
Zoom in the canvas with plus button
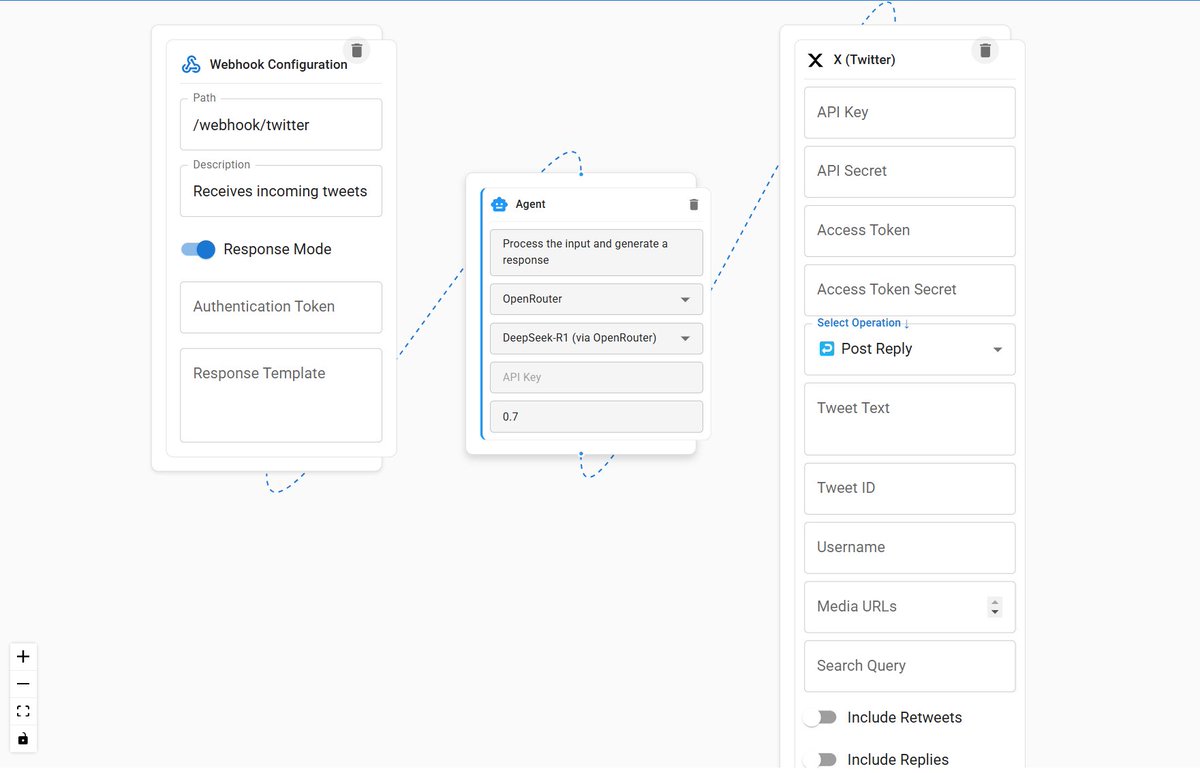pyautogui.click(x=23, y=657)
